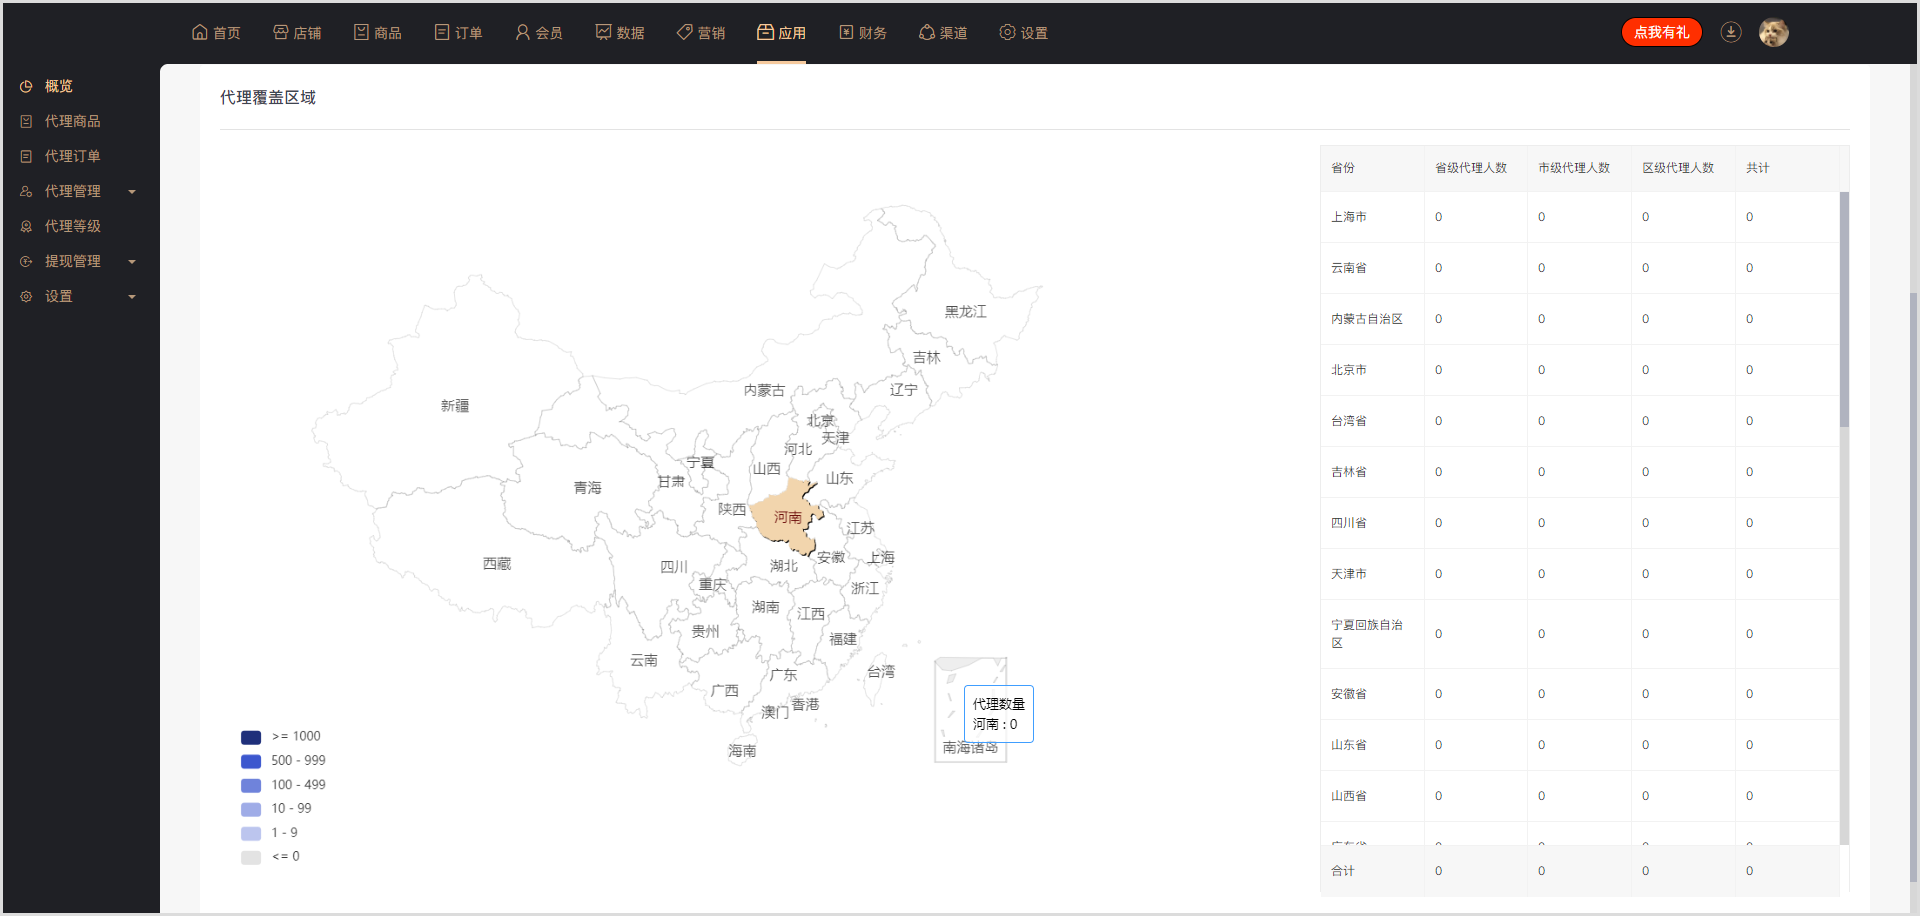Viewport: 1920px width, 916px height.
Task: Click the province table vertical scrollbar
Action: [1844, 310]
